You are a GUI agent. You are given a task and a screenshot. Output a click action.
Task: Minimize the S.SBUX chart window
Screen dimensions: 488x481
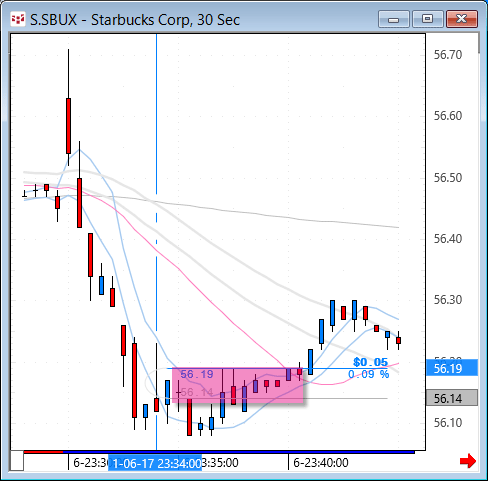tap(394, 19)
